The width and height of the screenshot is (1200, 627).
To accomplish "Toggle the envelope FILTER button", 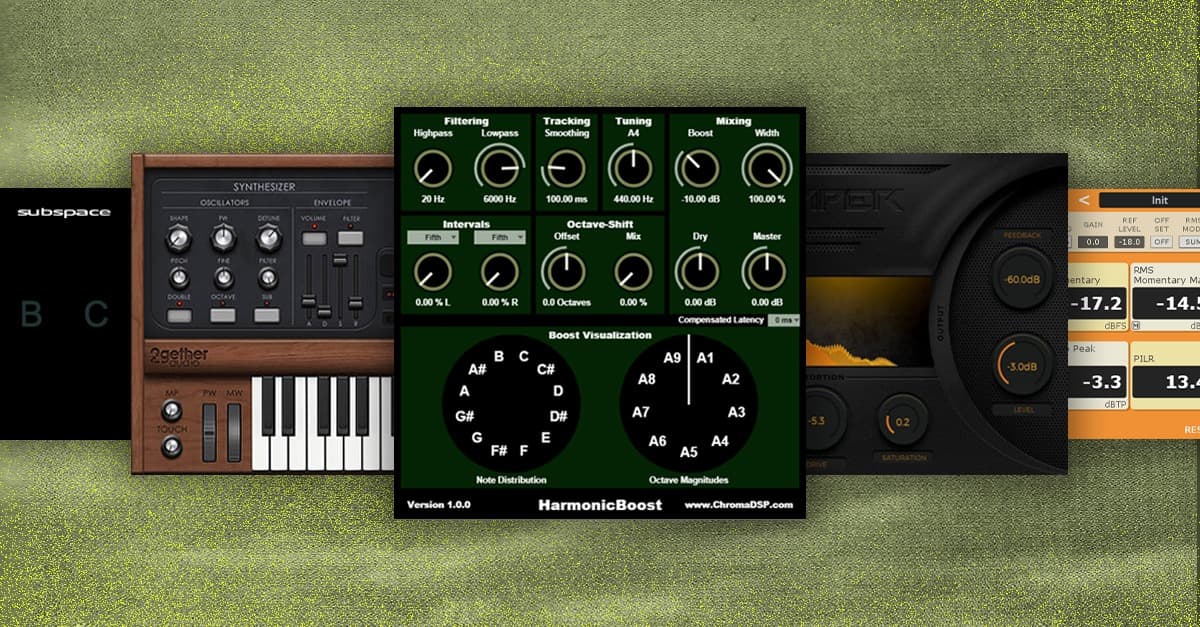I will pyautogui.click(x=349, y=237).
